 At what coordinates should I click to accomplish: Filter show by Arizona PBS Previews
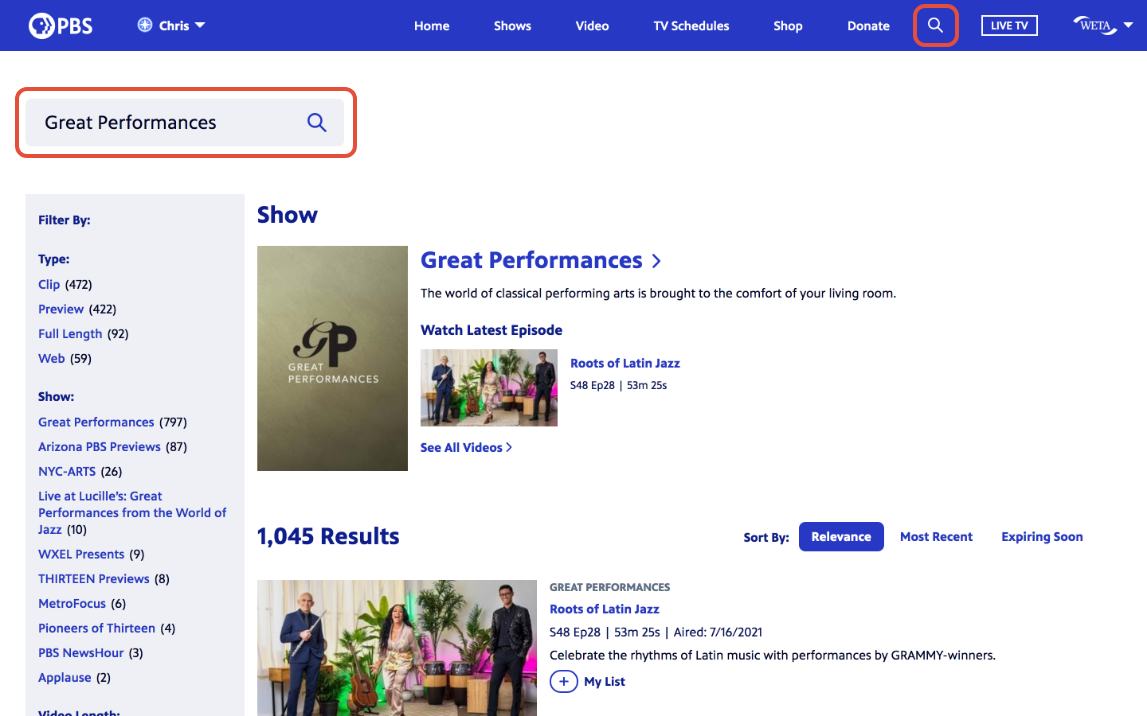99,447
